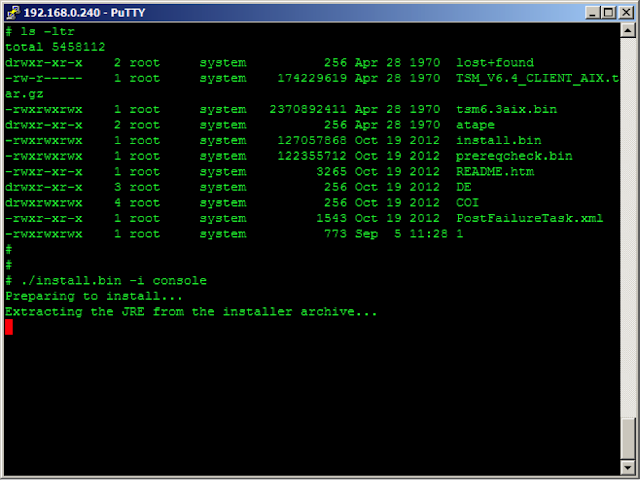Click the 'total 5458112' line

(x=55, y=47)
